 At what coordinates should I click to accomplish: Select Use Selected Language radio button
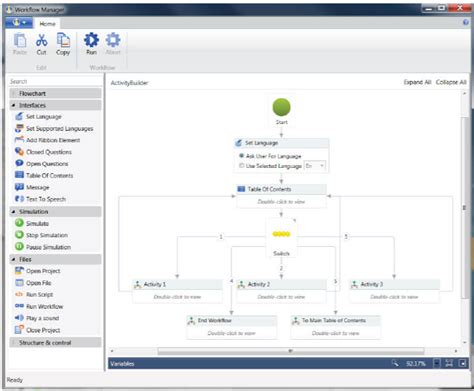click(242, 166)
